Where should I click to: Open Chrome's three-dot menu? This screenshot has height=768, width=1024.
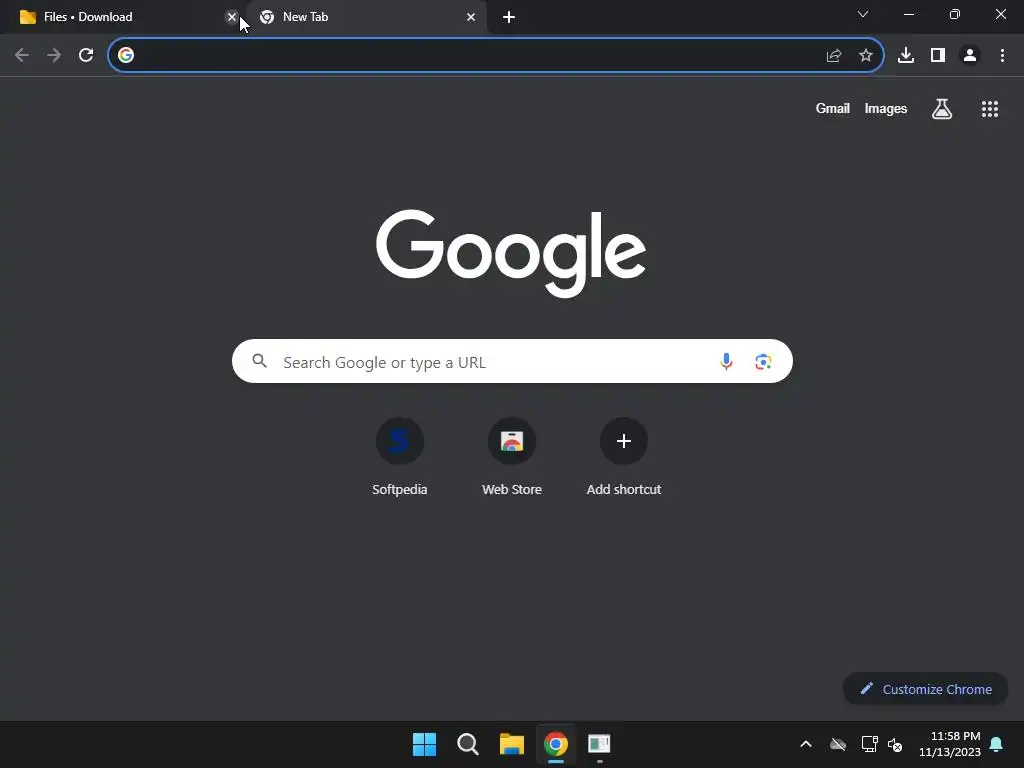(x=1002, y=56)
